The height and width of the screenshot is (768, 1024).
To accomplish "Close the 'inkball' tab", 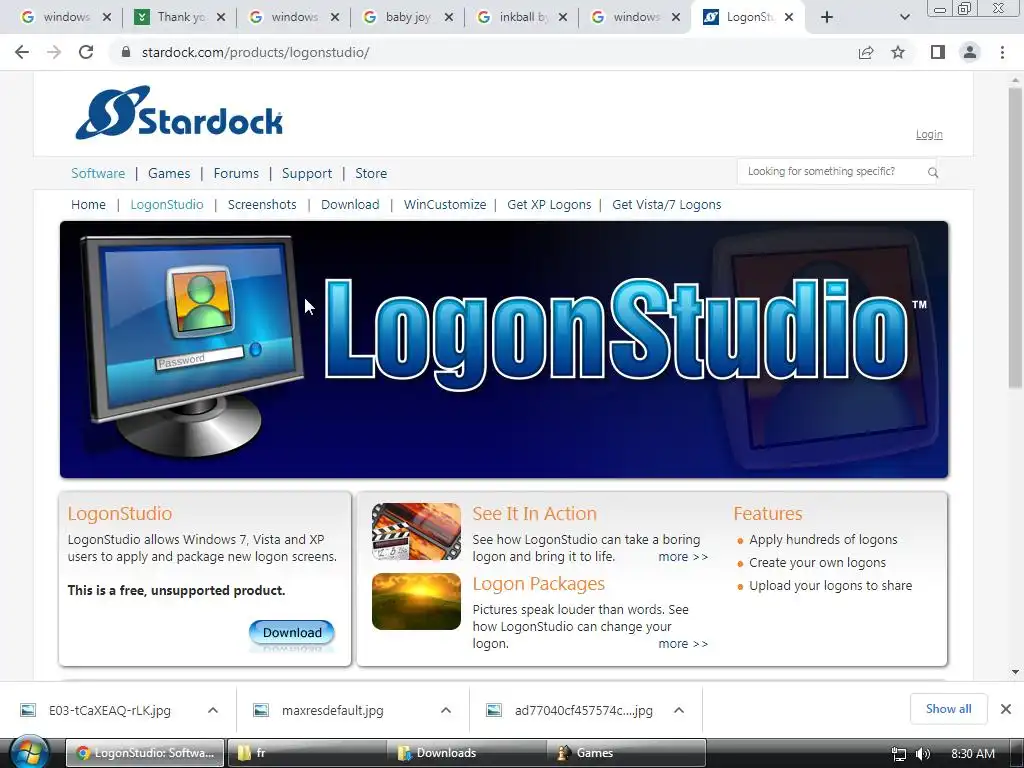I will pos(562,17).
